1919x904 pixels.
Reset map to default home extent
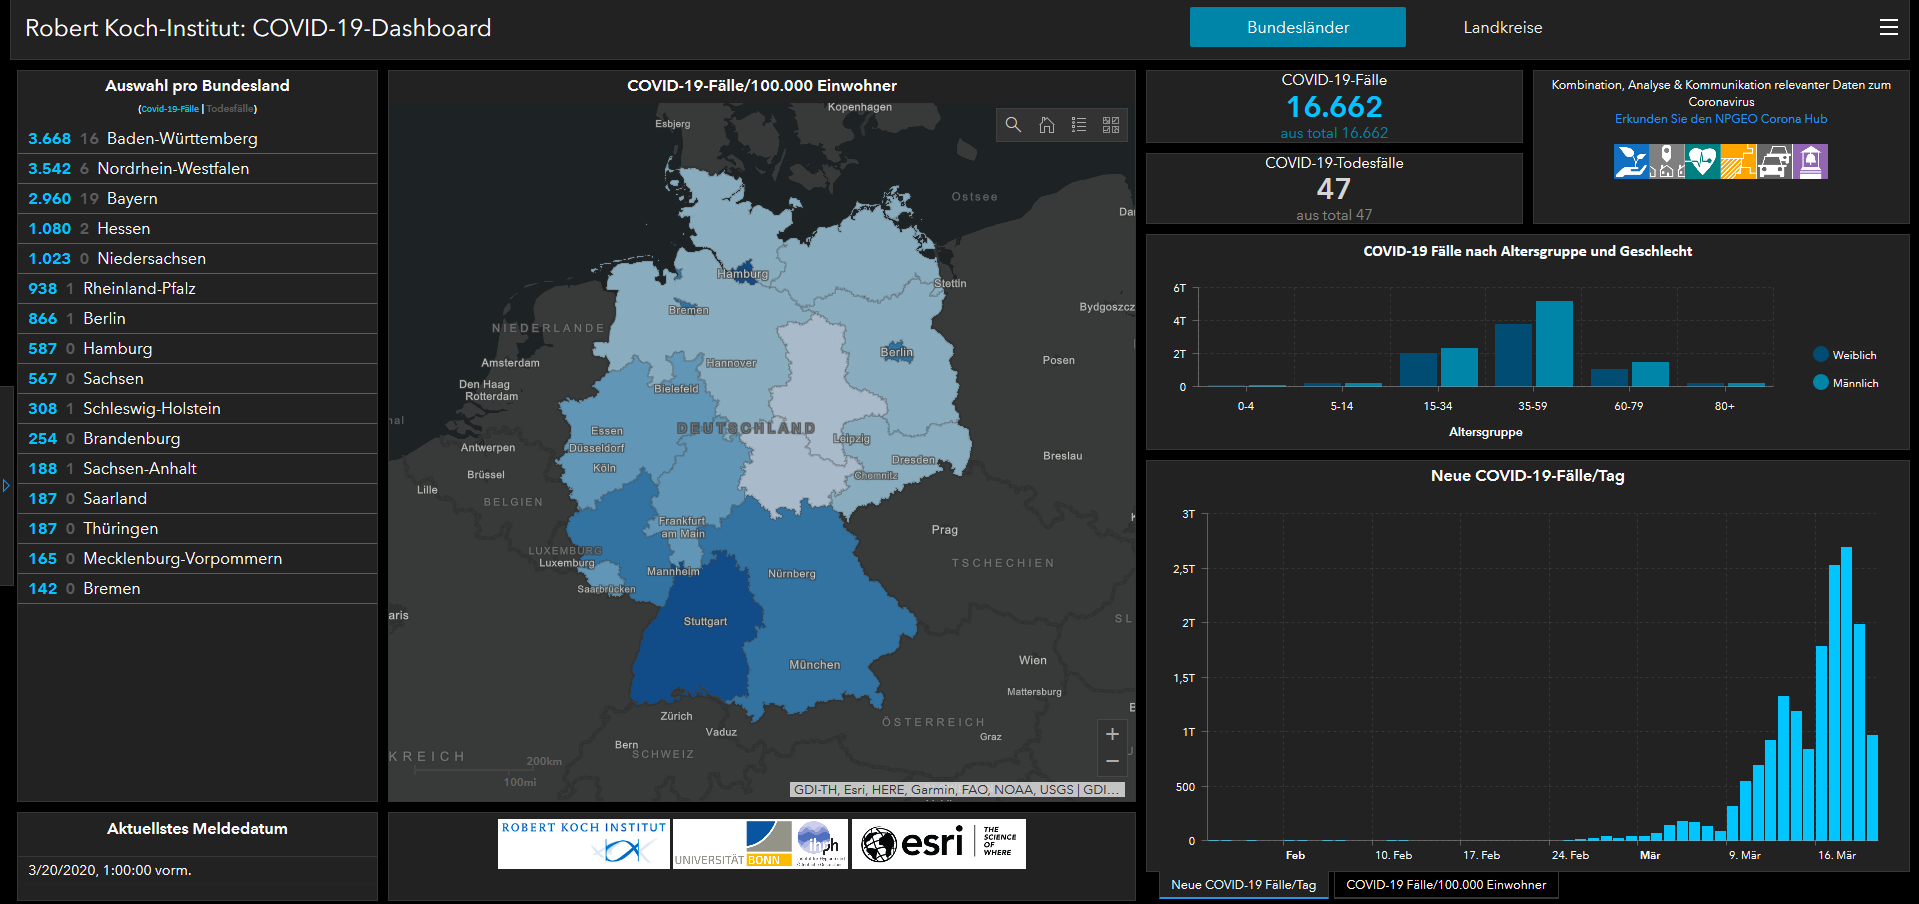[1046, 125]
